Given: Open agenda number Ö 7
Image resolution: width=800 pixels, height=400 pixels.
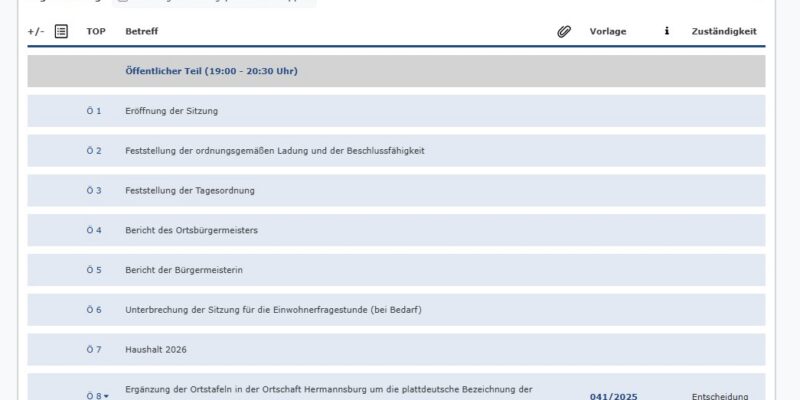Looking at the screenshot, I should (x=94, y=349).
